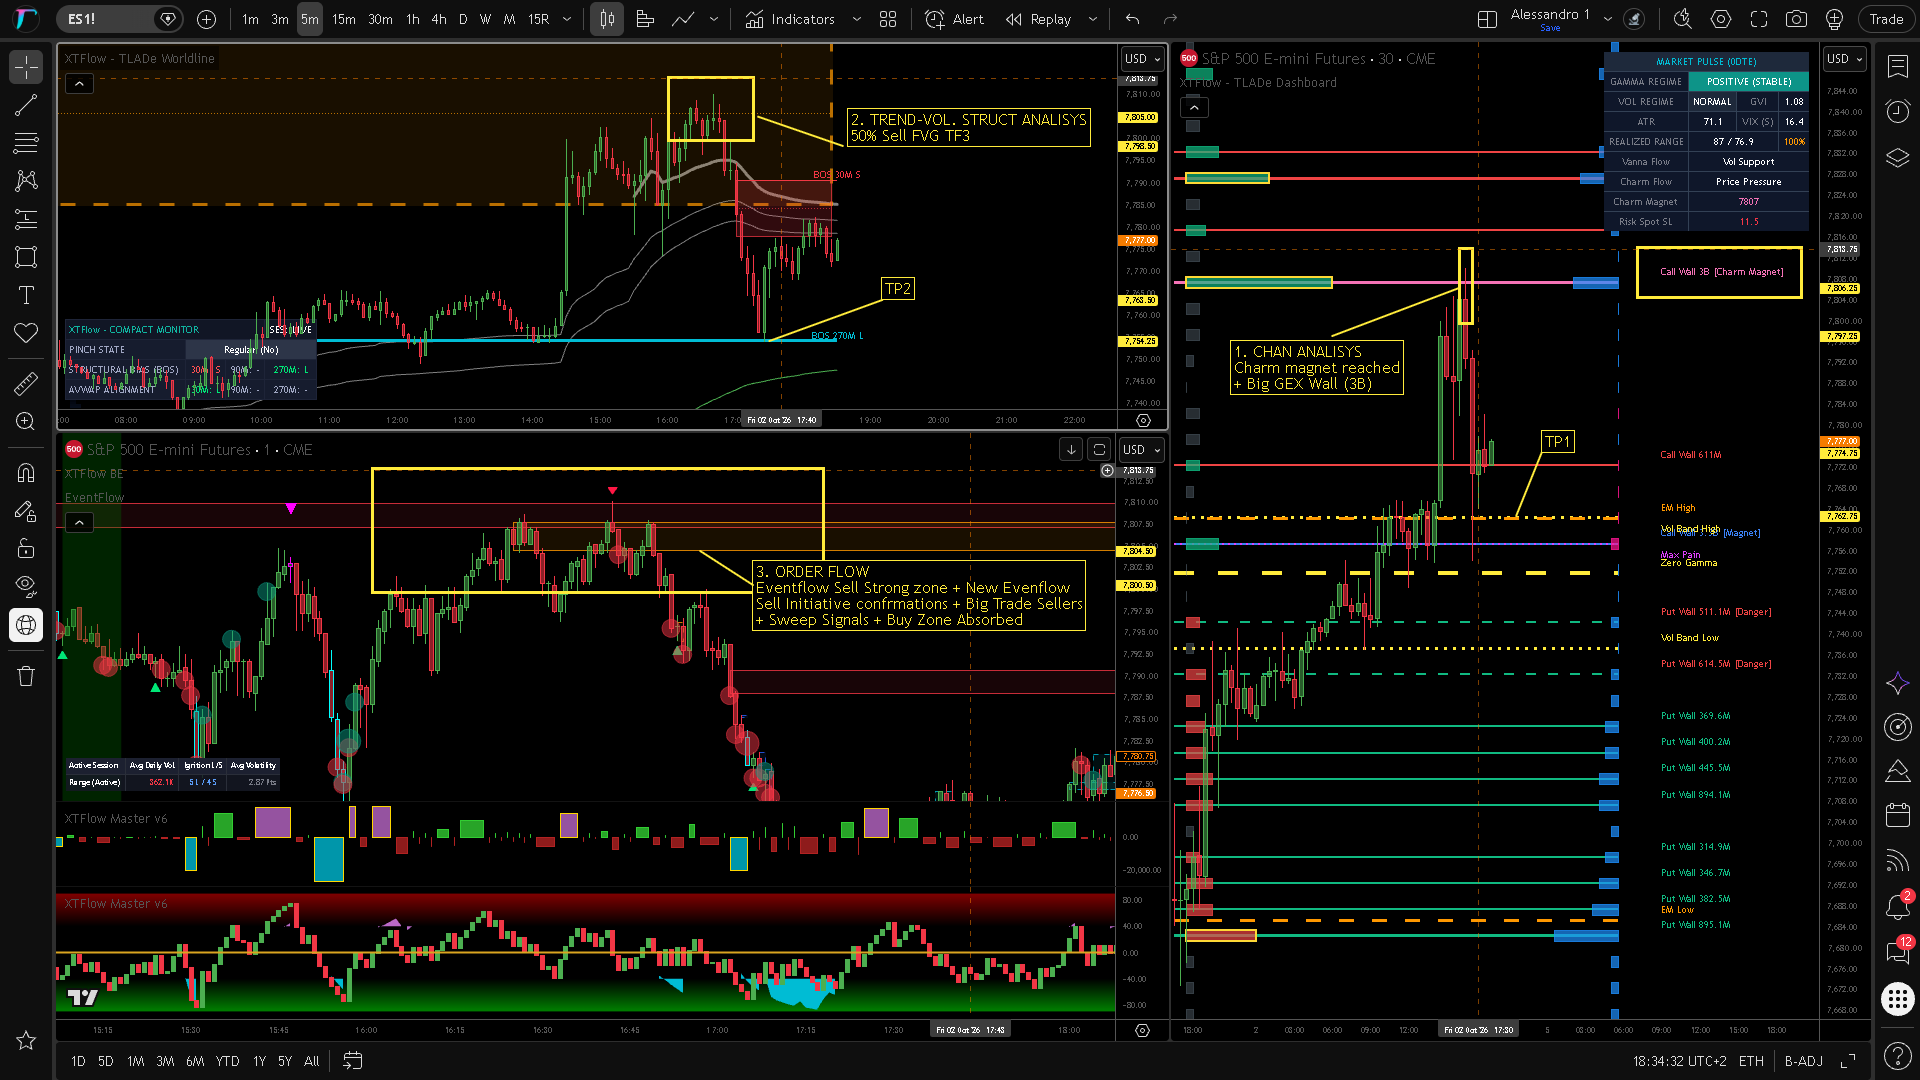Open the alerts clock panel
This screenshot has height=1080, width=1920.
pyautogui.click(x=1897, y=112)
